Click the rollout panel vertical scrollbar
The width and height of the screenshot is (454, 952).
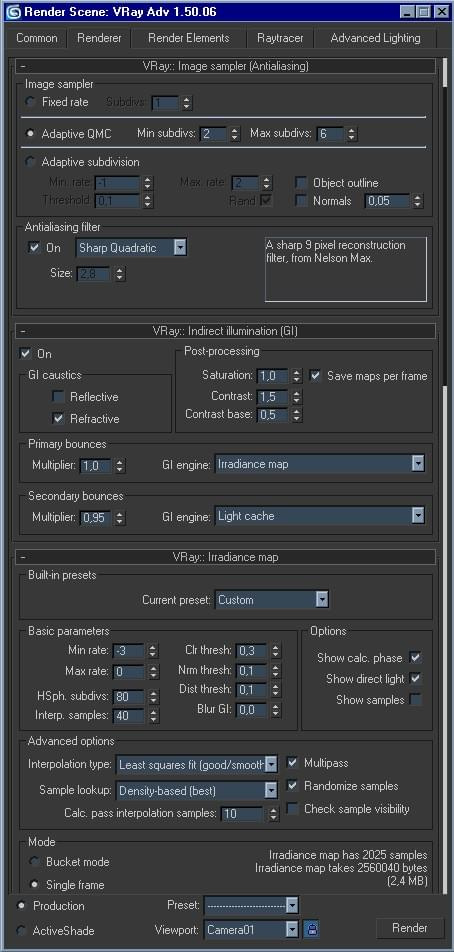click(x=446, y=474)
